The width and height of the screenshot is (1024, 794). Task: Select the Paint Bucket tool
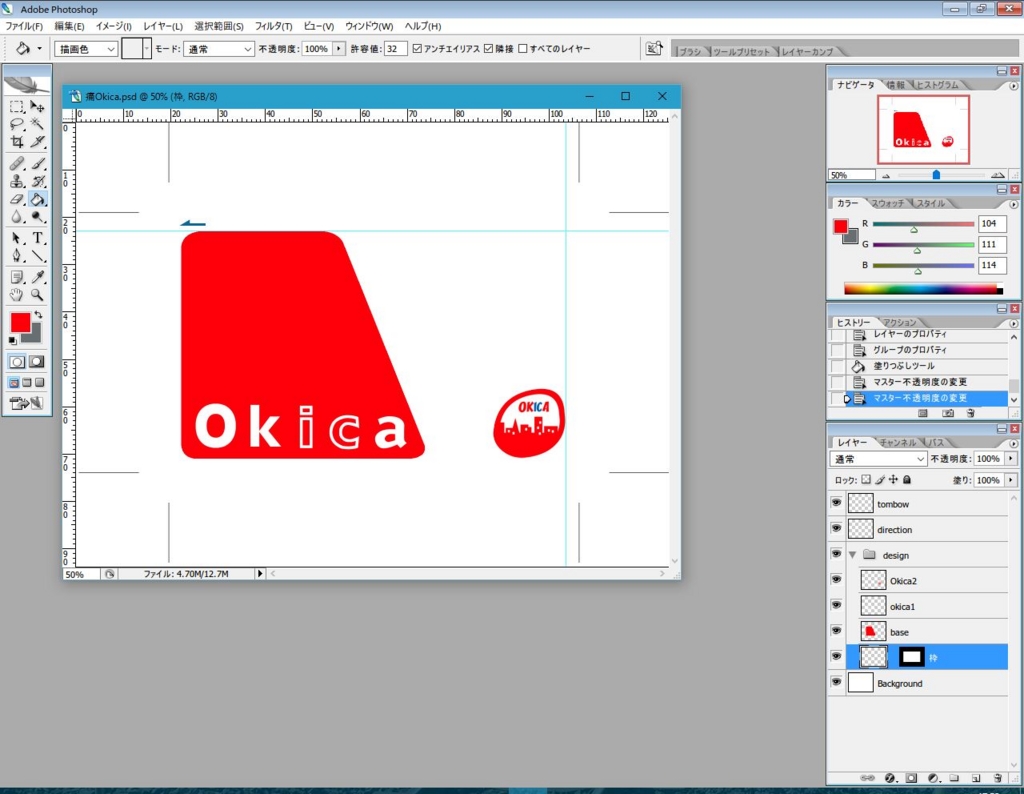(x=37, y=199)
